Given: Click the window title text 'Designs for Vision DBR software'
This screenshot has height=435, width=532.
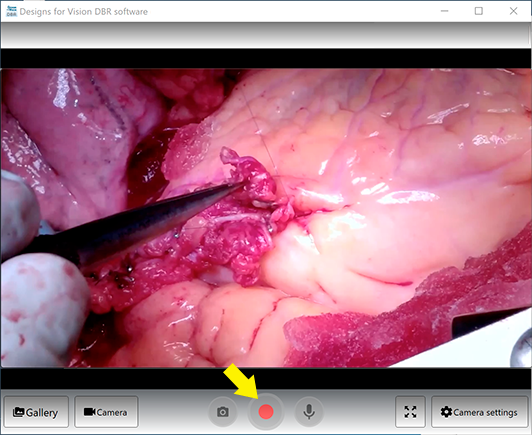Looking at the screenshot, I should coord(84,12).
